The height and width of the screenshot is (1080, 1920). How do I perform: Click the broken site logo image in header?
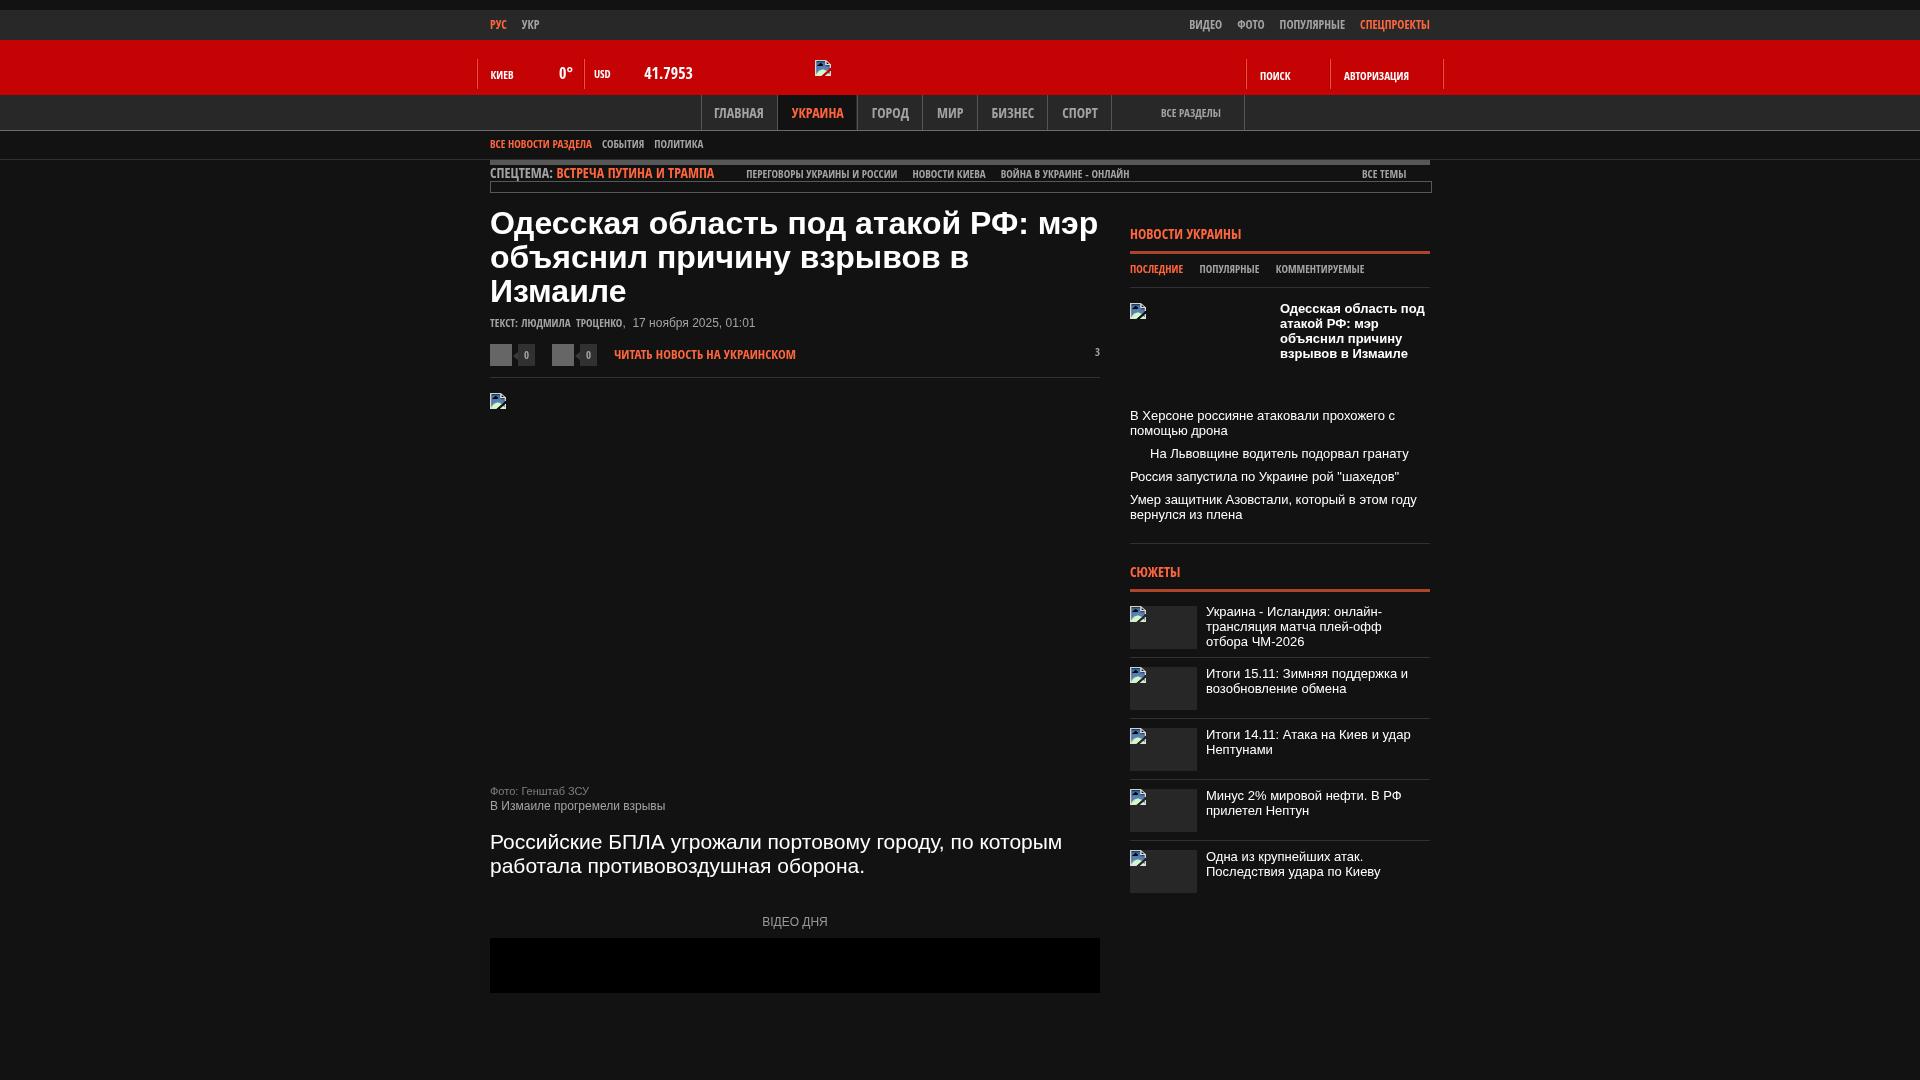click(823, 68)
